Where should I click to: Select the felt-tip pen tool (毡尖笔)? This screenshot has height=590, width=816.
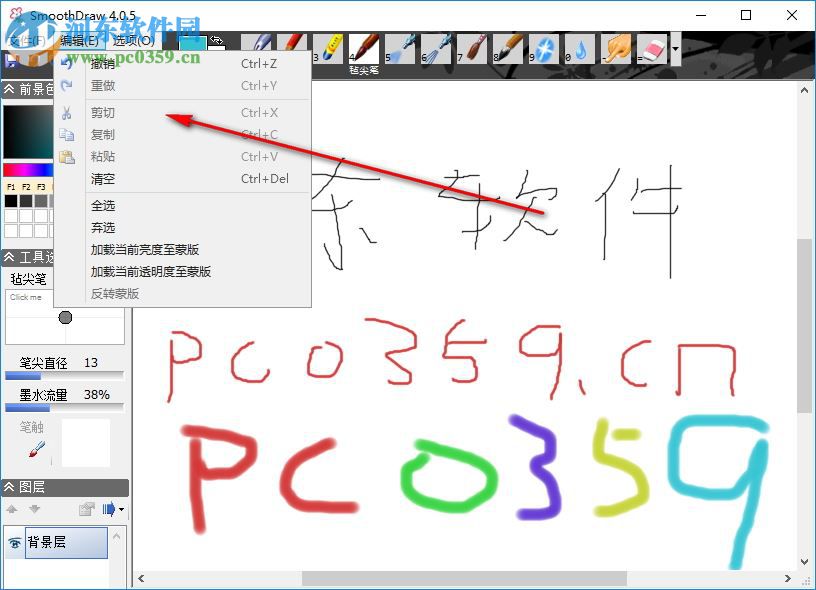[x=361, y=47]
